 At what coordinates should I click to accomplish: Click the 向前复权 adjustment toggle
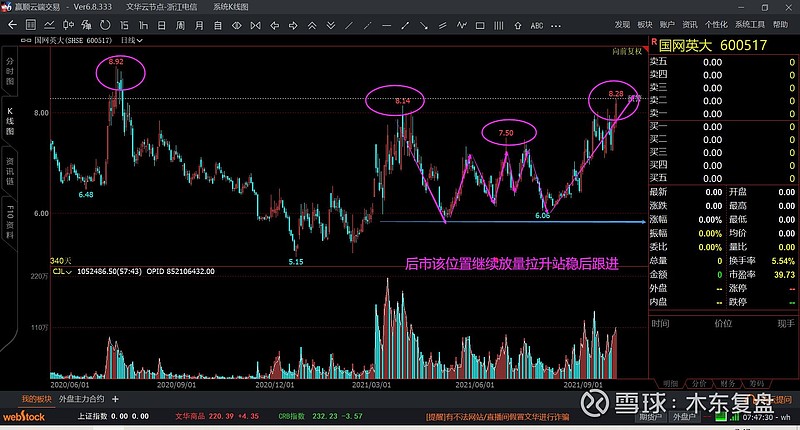(627, 52)
